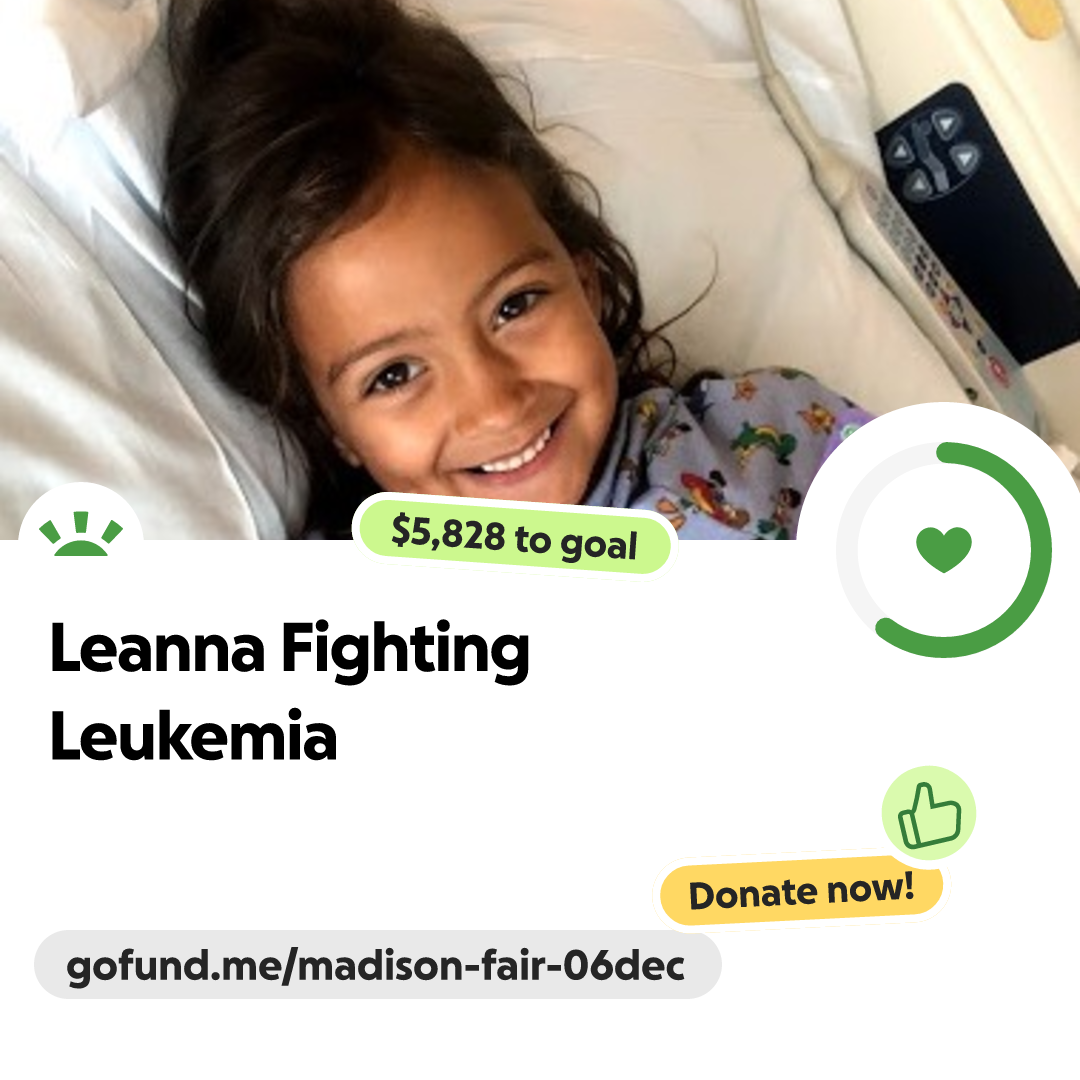The image size is (1080, 1080).
Task: Tap the green heart icon inside ring
Action: [944, 549]
